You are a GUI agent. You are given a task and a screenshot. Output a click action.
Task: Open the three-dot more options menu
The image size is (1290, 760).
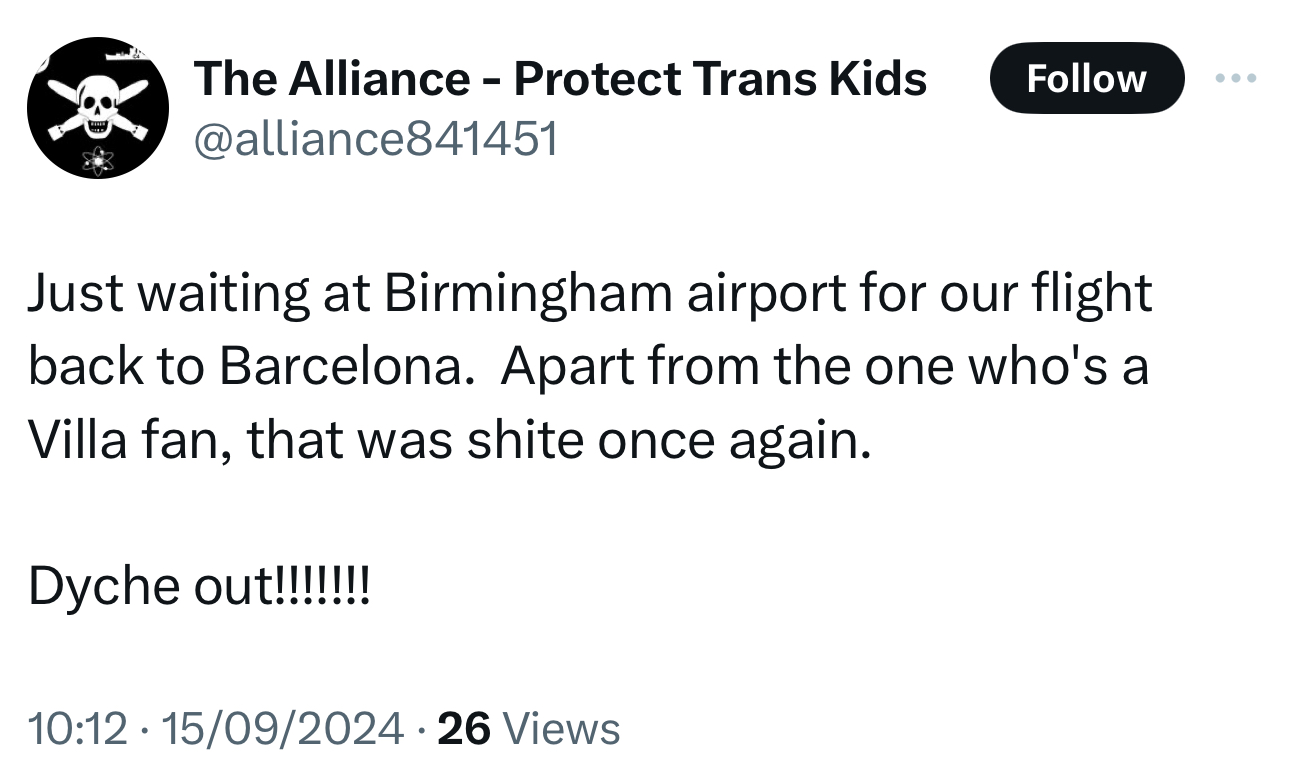(x=1237, y=78)
